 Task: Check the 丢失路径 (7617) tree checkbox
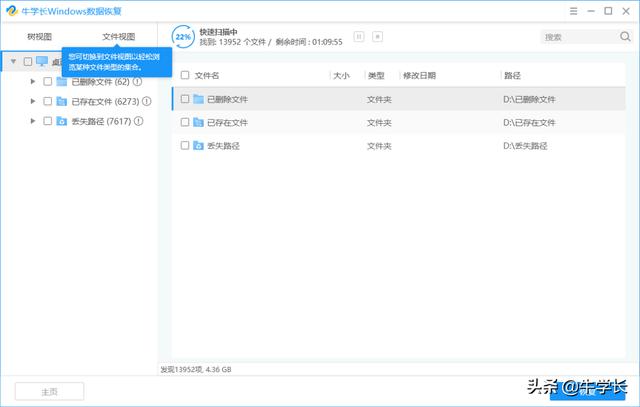tap(47, 121)
